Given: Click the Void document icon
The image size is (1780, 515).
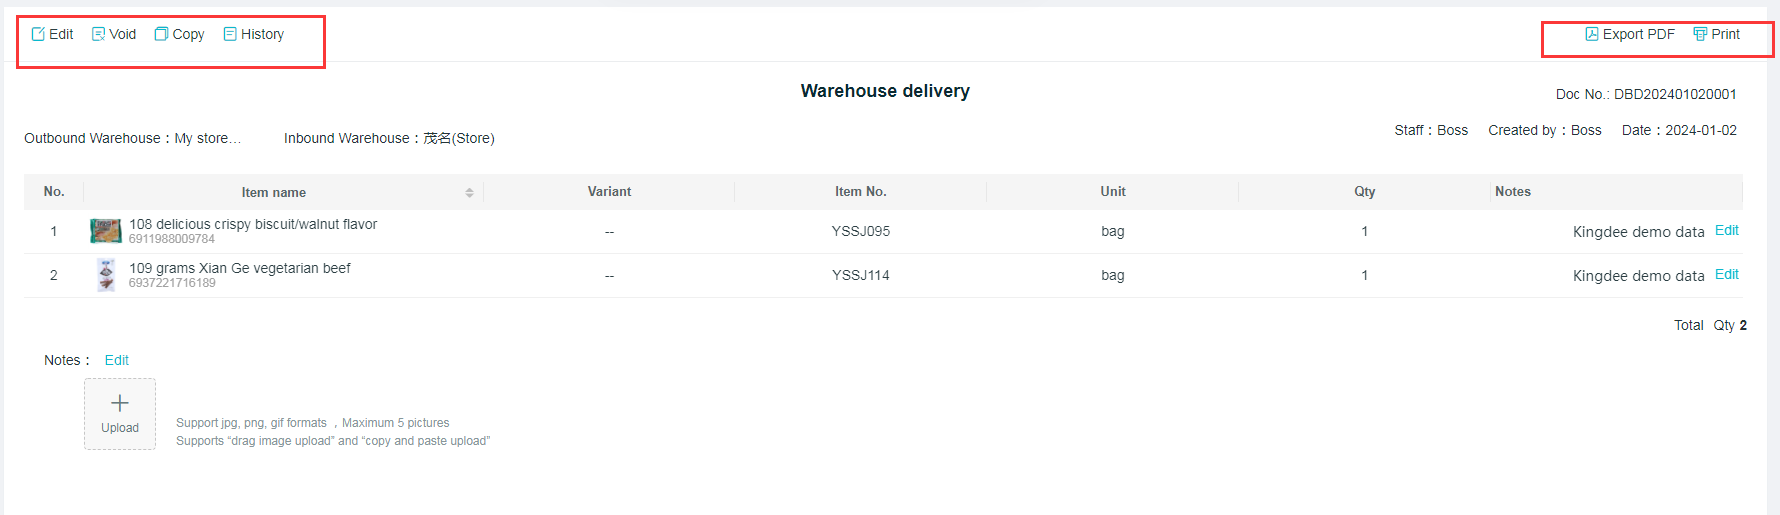Looking at the screenshot, I should (x=98, y=34).
